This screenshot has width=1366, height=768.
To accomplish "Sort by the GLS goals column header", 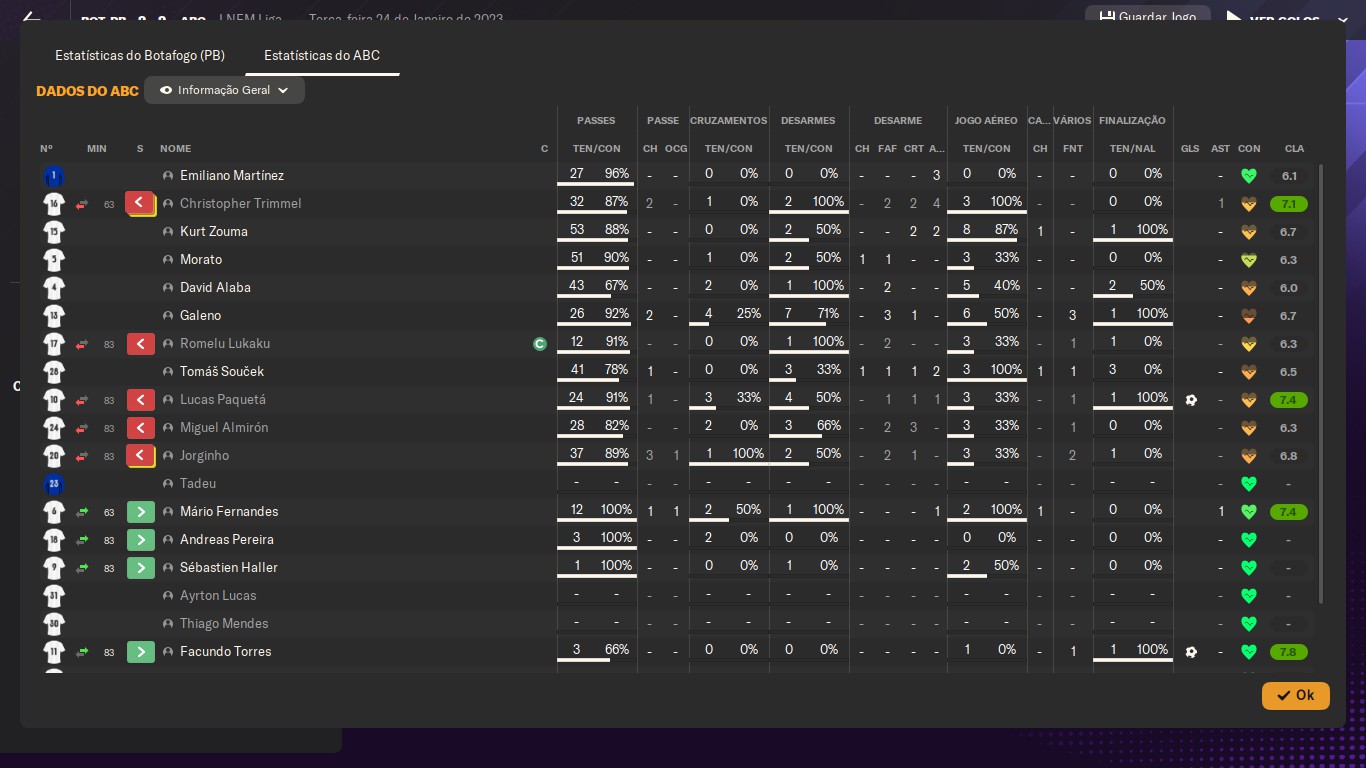I will (1190, 149).
